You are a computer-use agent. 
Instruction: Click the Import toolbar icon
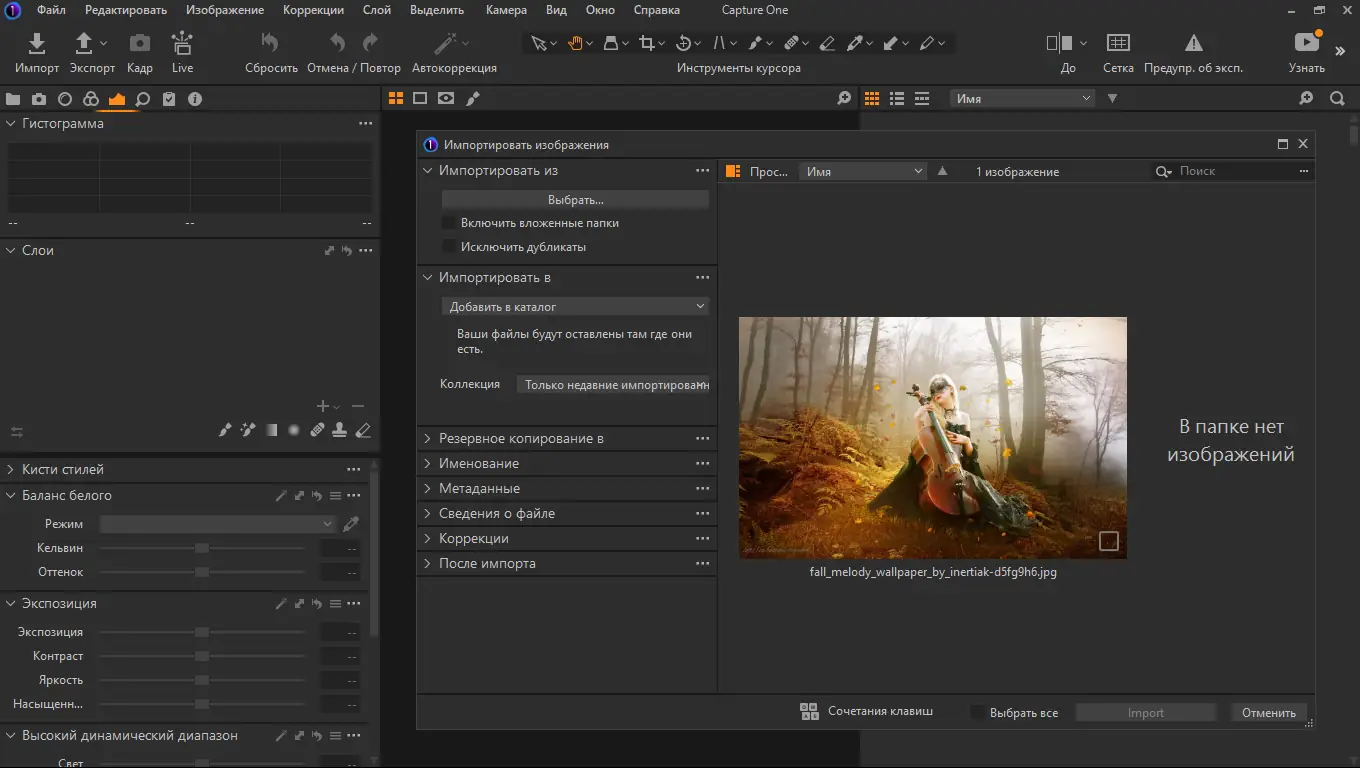coord(37,44)
